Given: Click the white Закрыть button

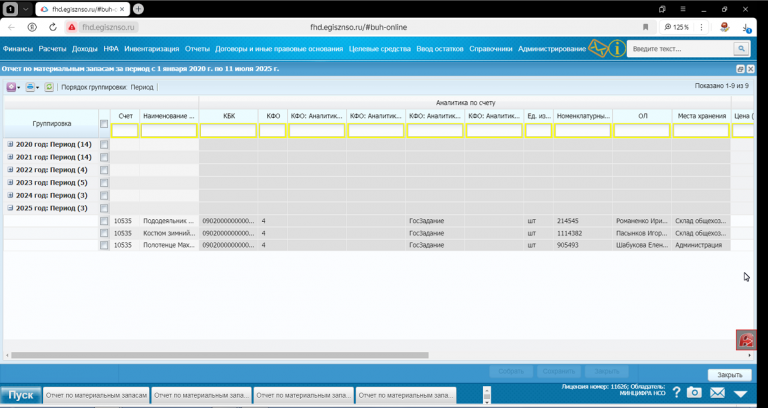Looking at the screenshot, I should (730, 375).
